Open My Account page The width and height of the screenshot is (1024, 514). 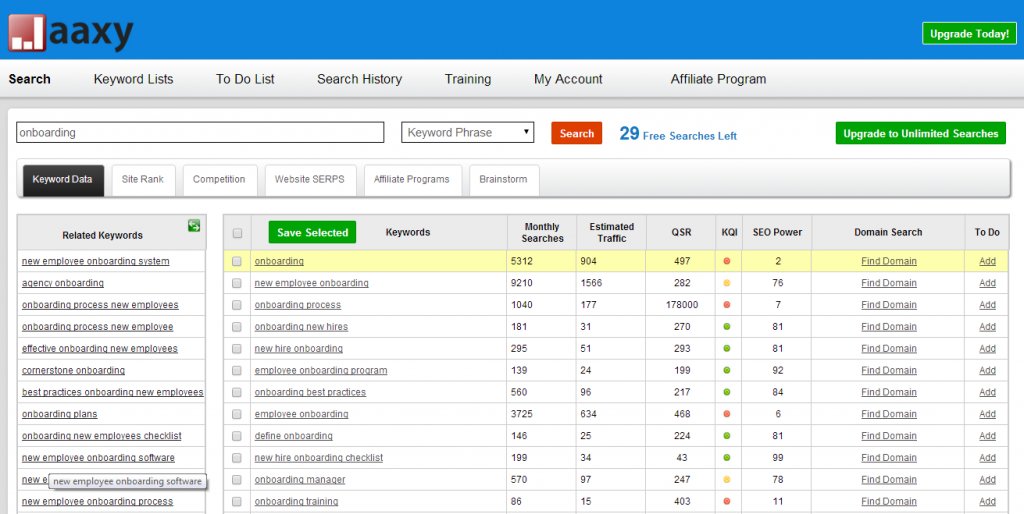[x=568, y=79]
